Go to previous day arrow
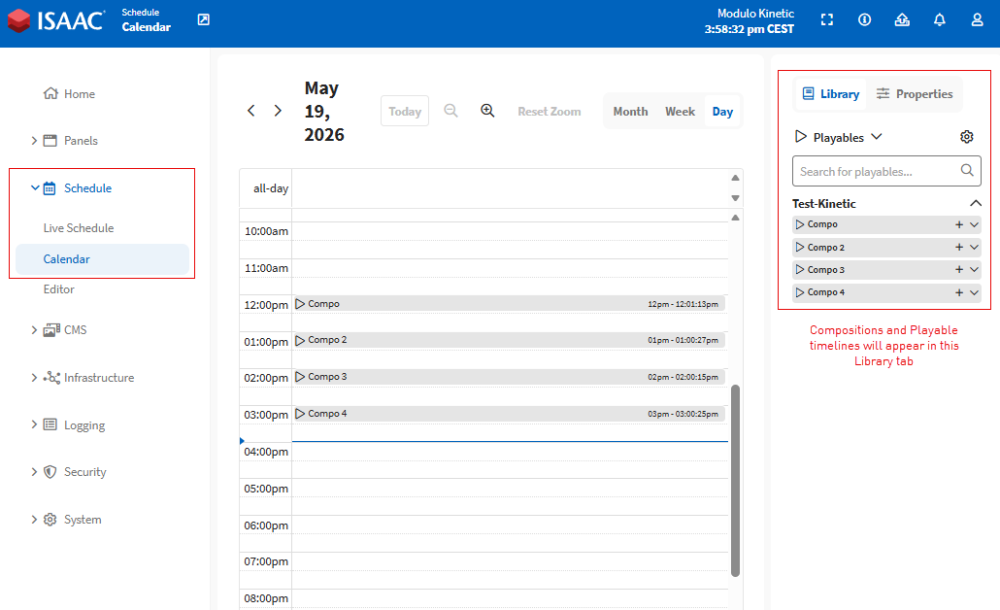This screenshot has width=1000, height=610. tap(251, 110)
